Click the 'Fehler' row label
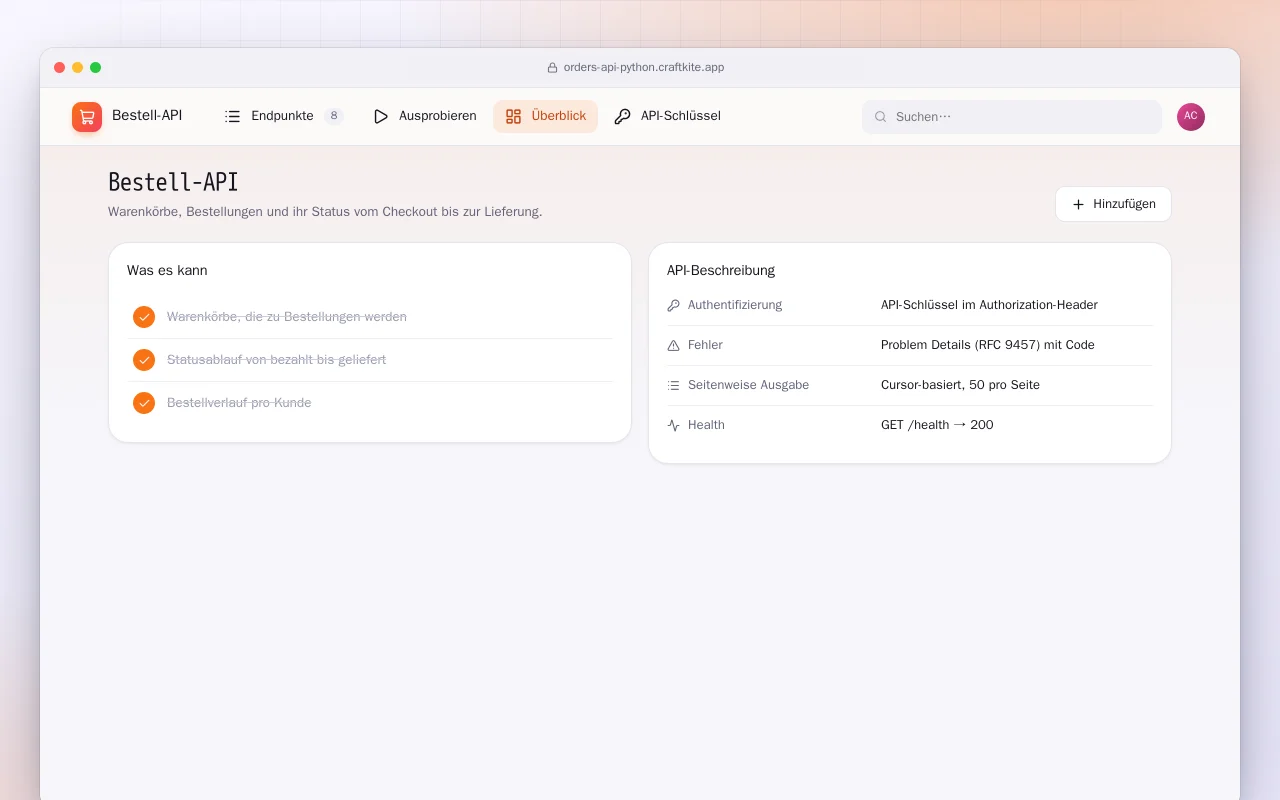The width and height of the screenshot is (1280, 800). (705, 345)
